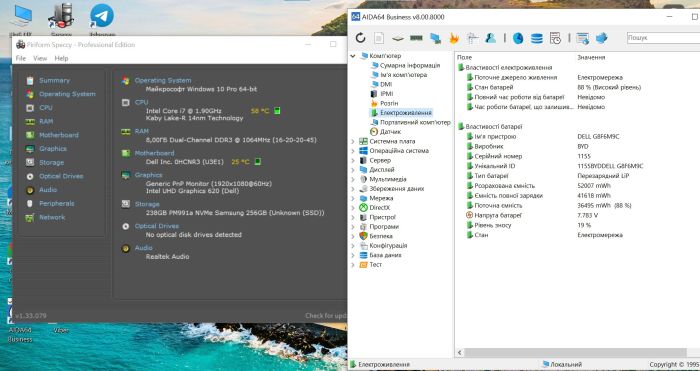Image resolution: width=700 pixels, height=371 pixels.
Task: Launch AIDA64 flame stability test icon
Action: pyautogui.click(x=454, y=38)
